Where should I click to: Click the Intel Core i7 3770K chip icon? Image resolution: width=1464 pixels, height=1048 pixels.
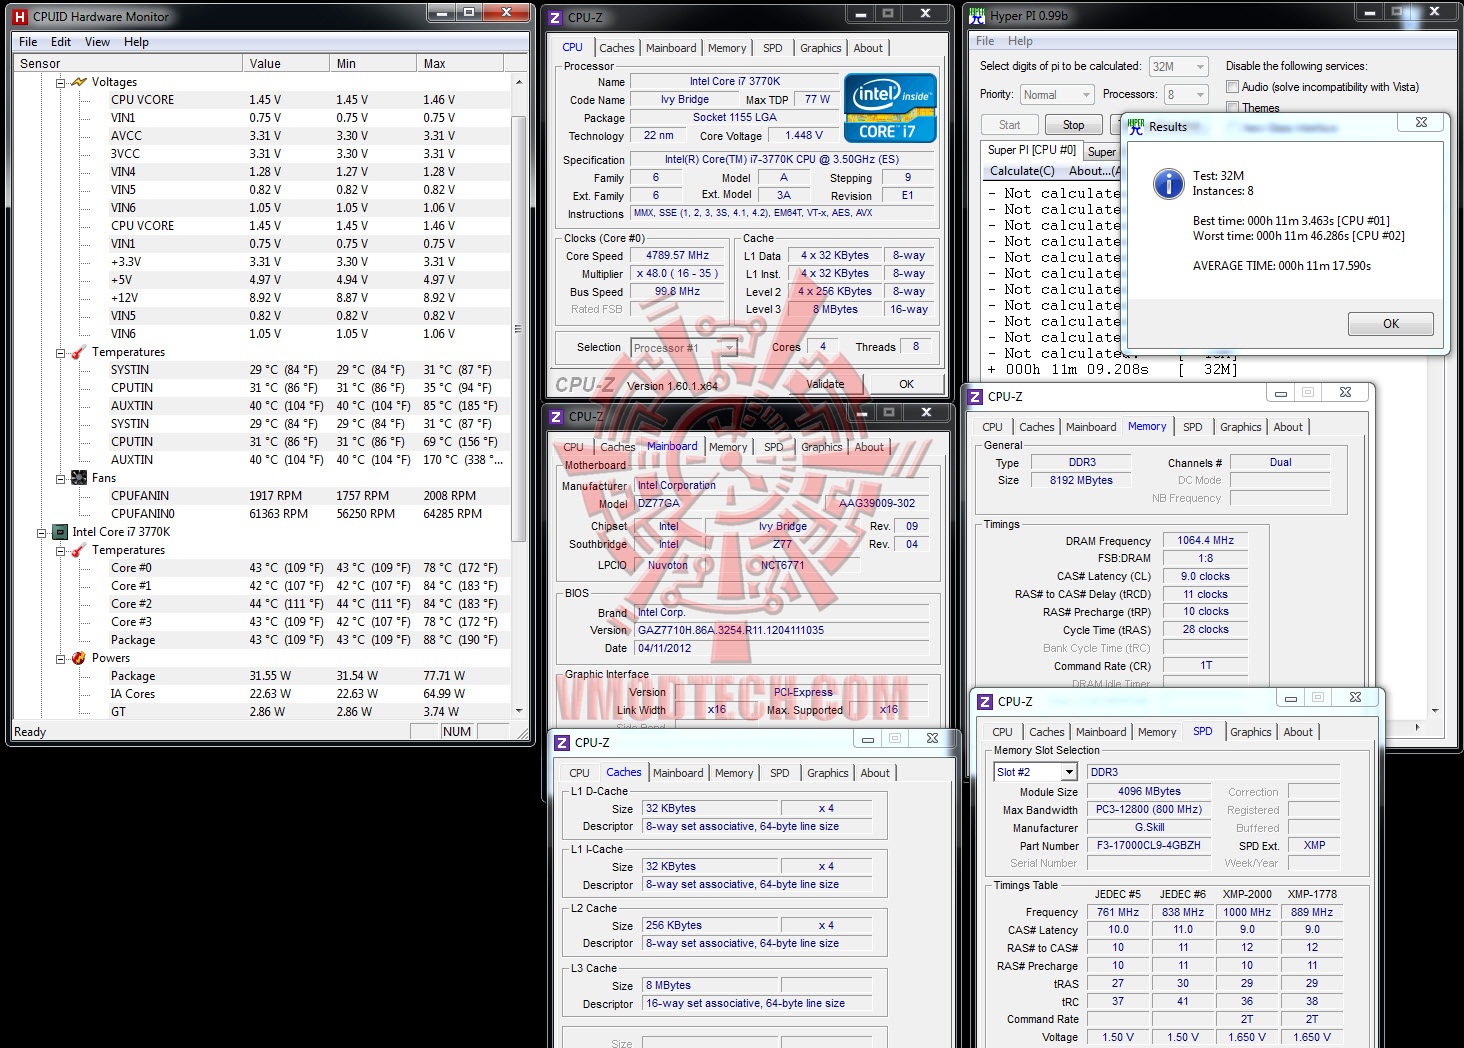[60, 532]
